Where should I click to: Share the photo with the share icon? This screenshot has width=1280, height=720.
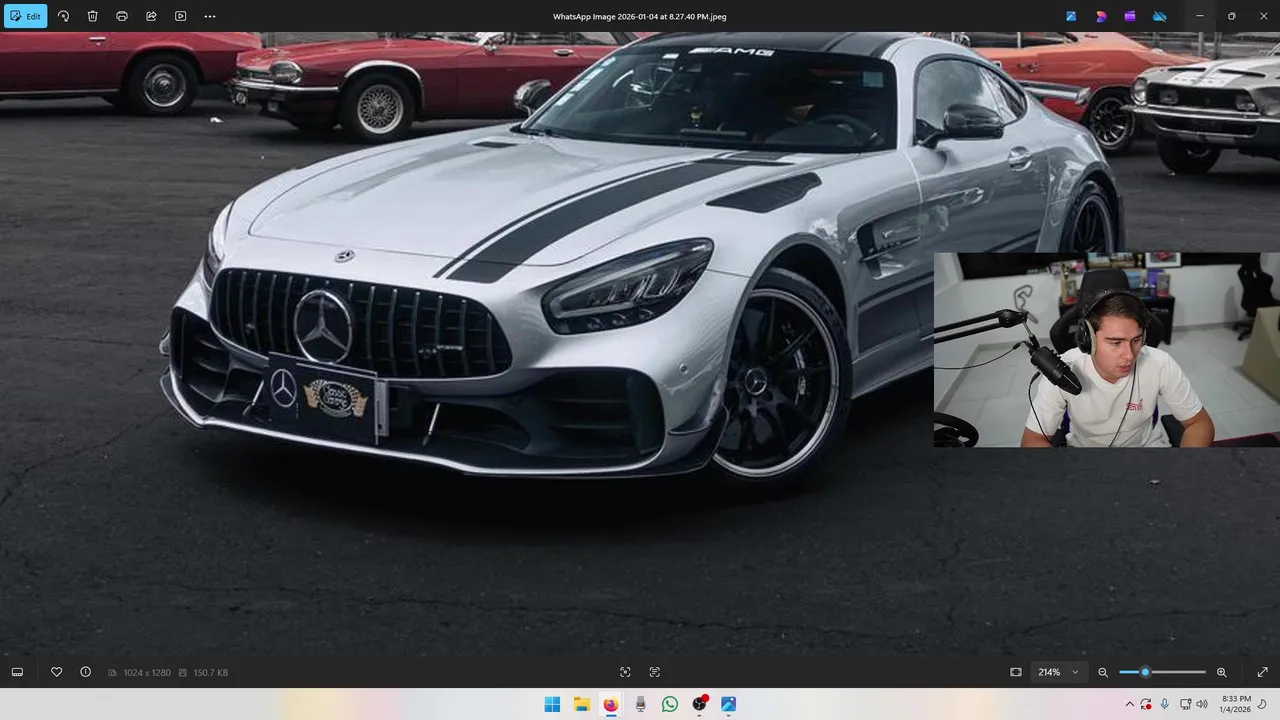151,16
